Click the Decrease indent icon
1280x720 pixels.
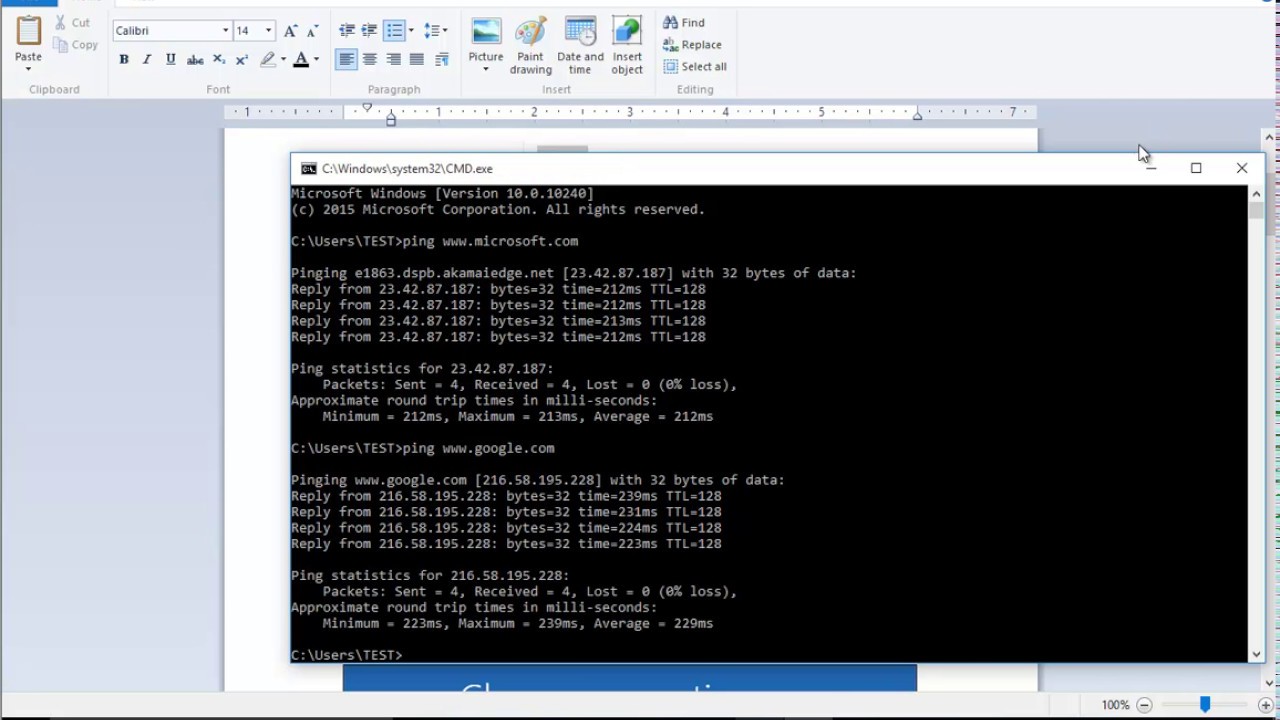point(347,31)
